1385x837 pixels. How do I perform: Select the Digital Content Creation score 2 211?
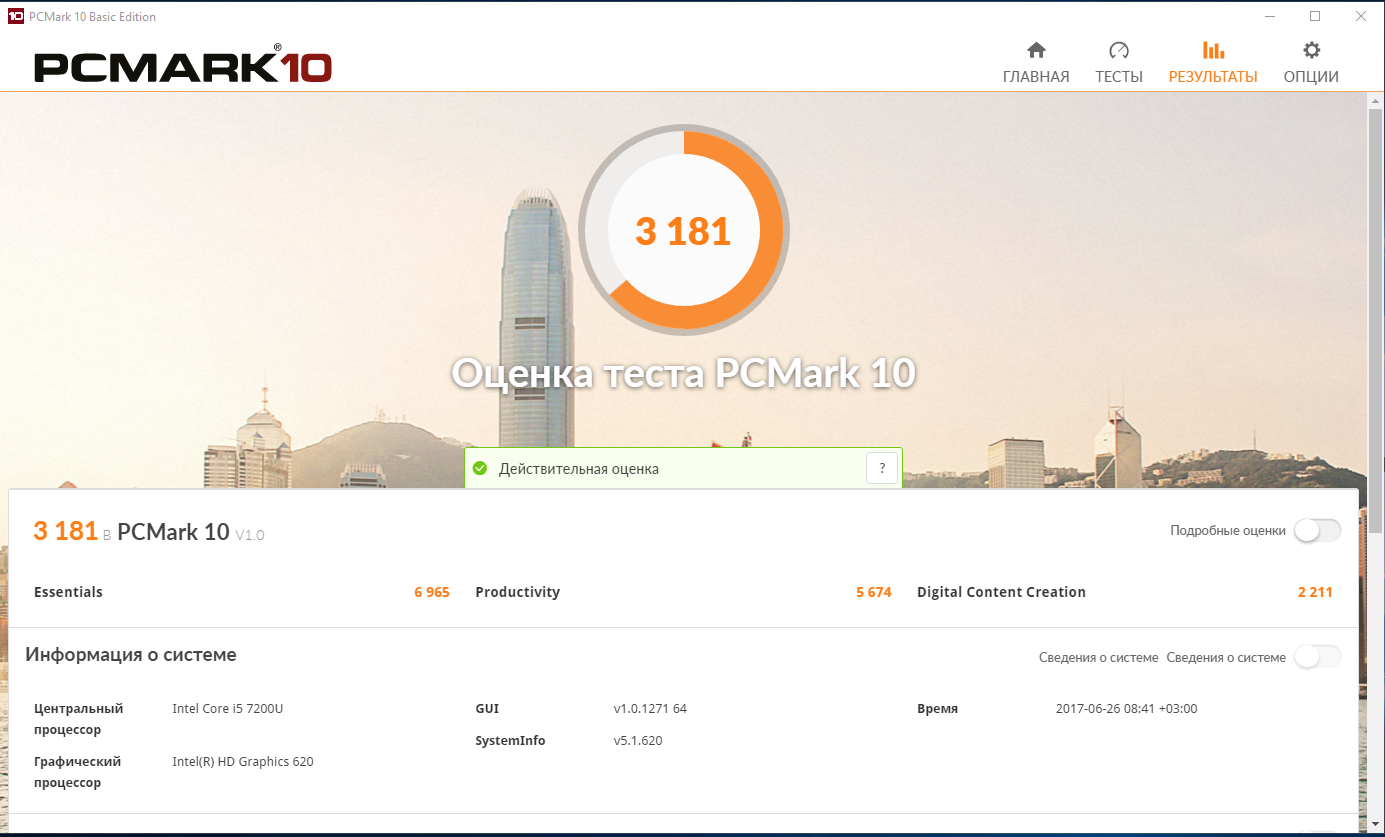[1315, 592]
